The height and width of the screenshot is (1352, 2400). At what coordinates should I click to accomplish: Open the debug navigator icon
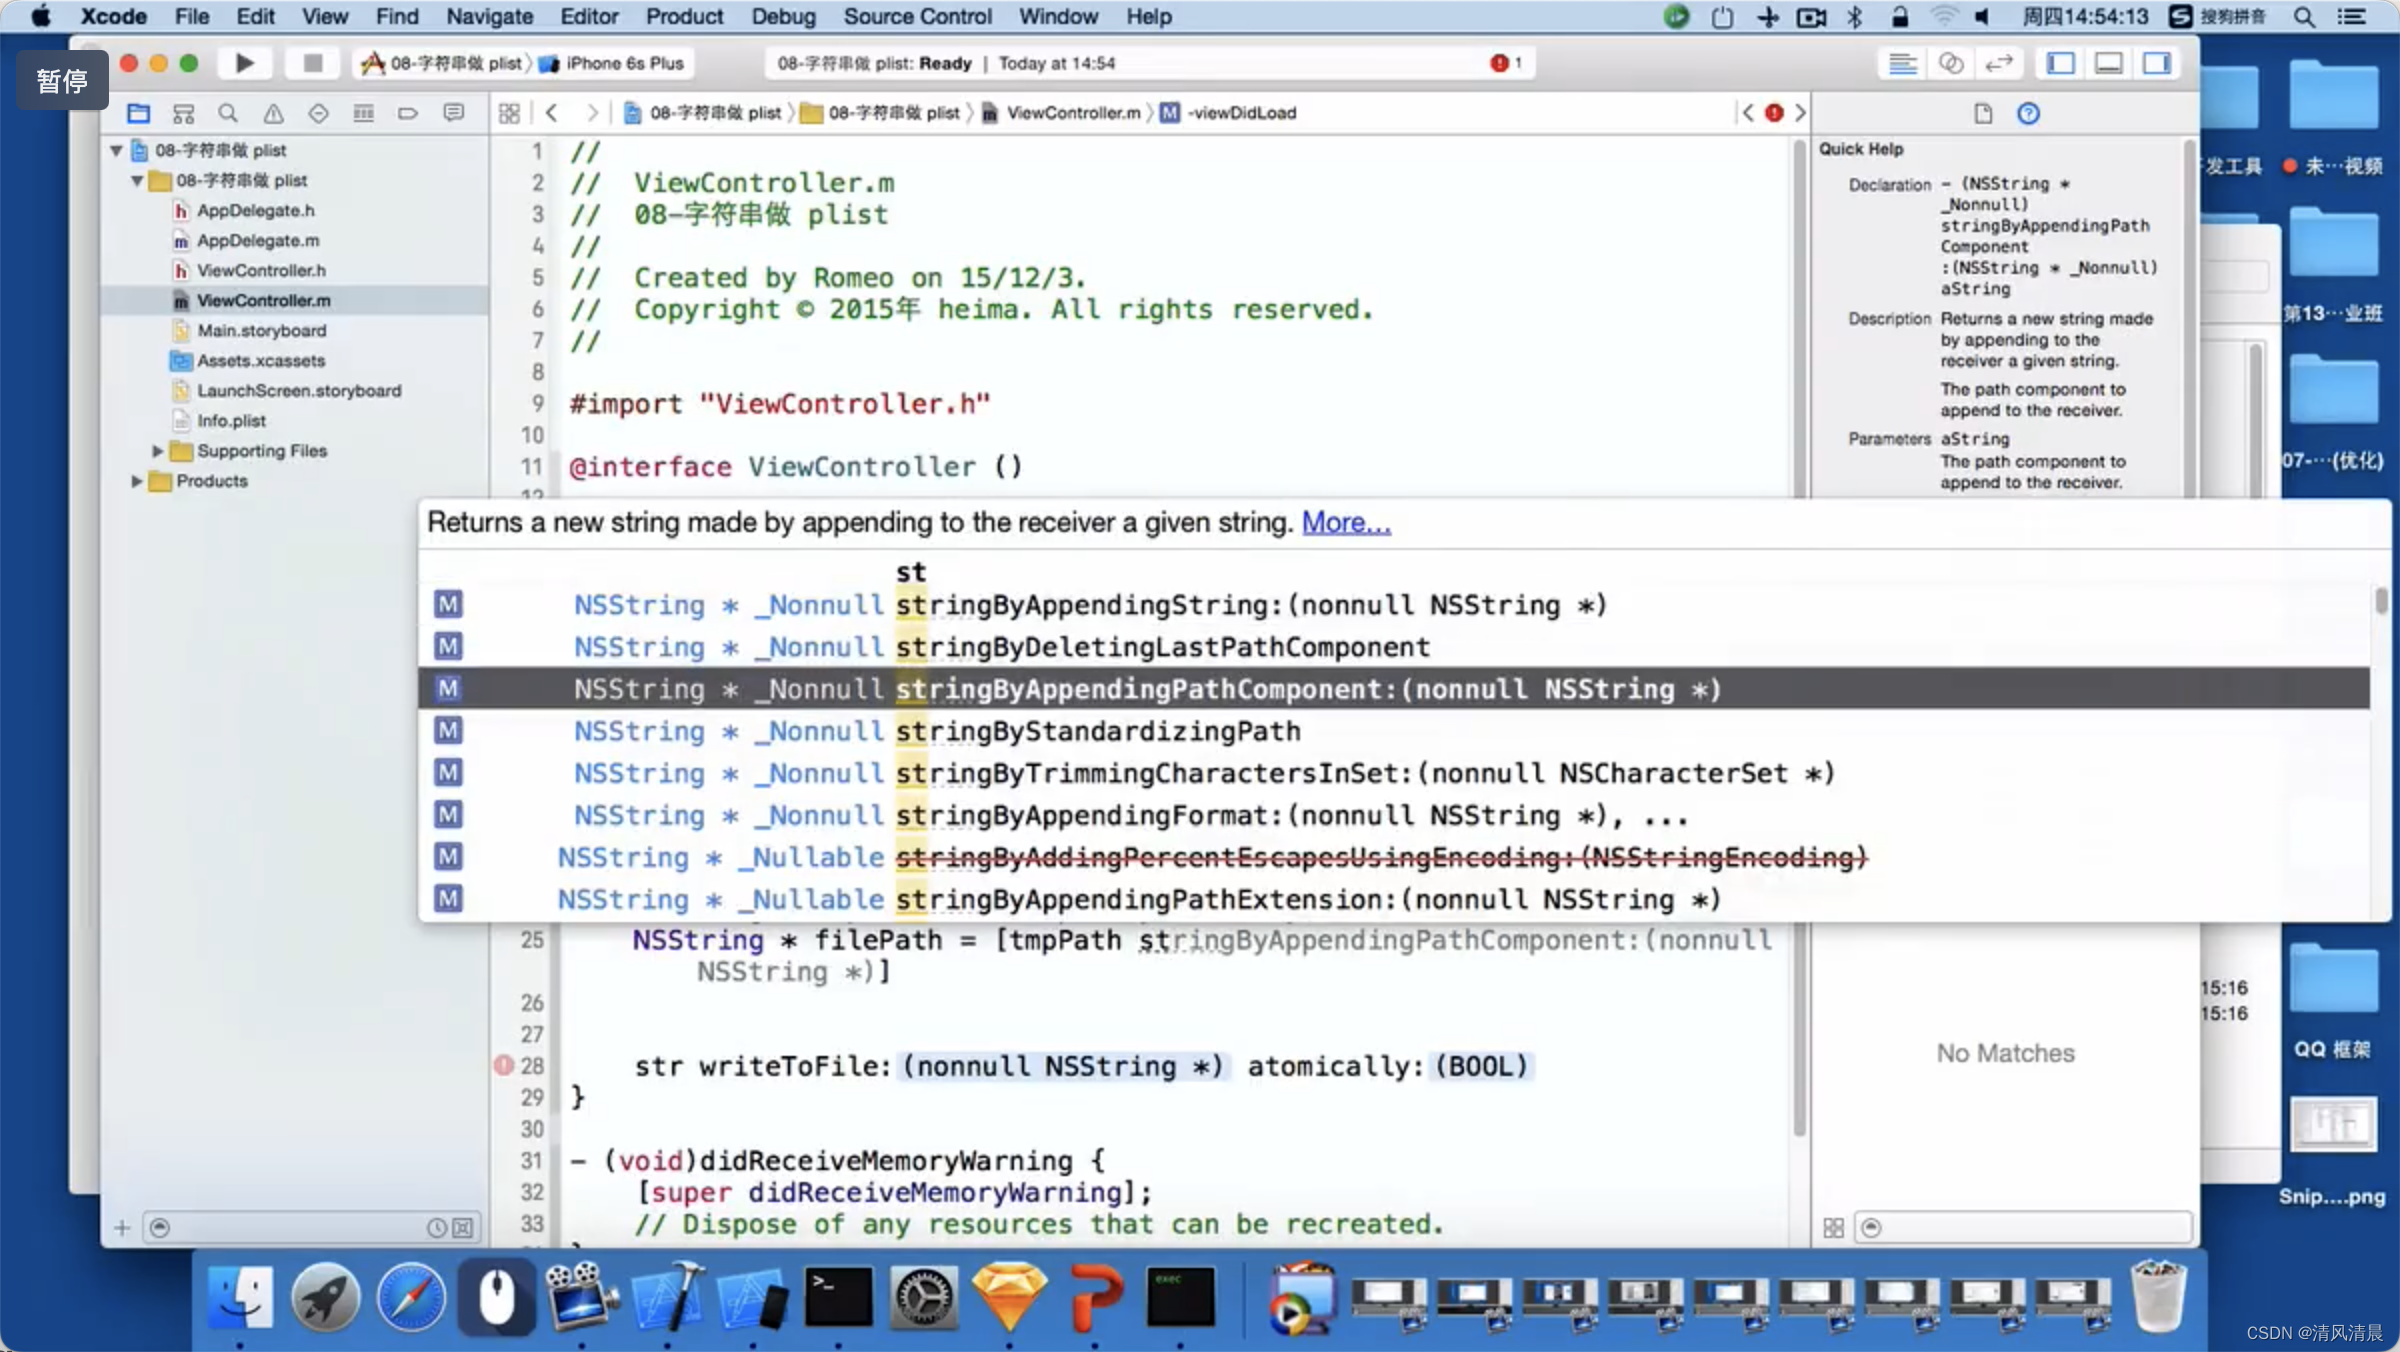(363, 113)
